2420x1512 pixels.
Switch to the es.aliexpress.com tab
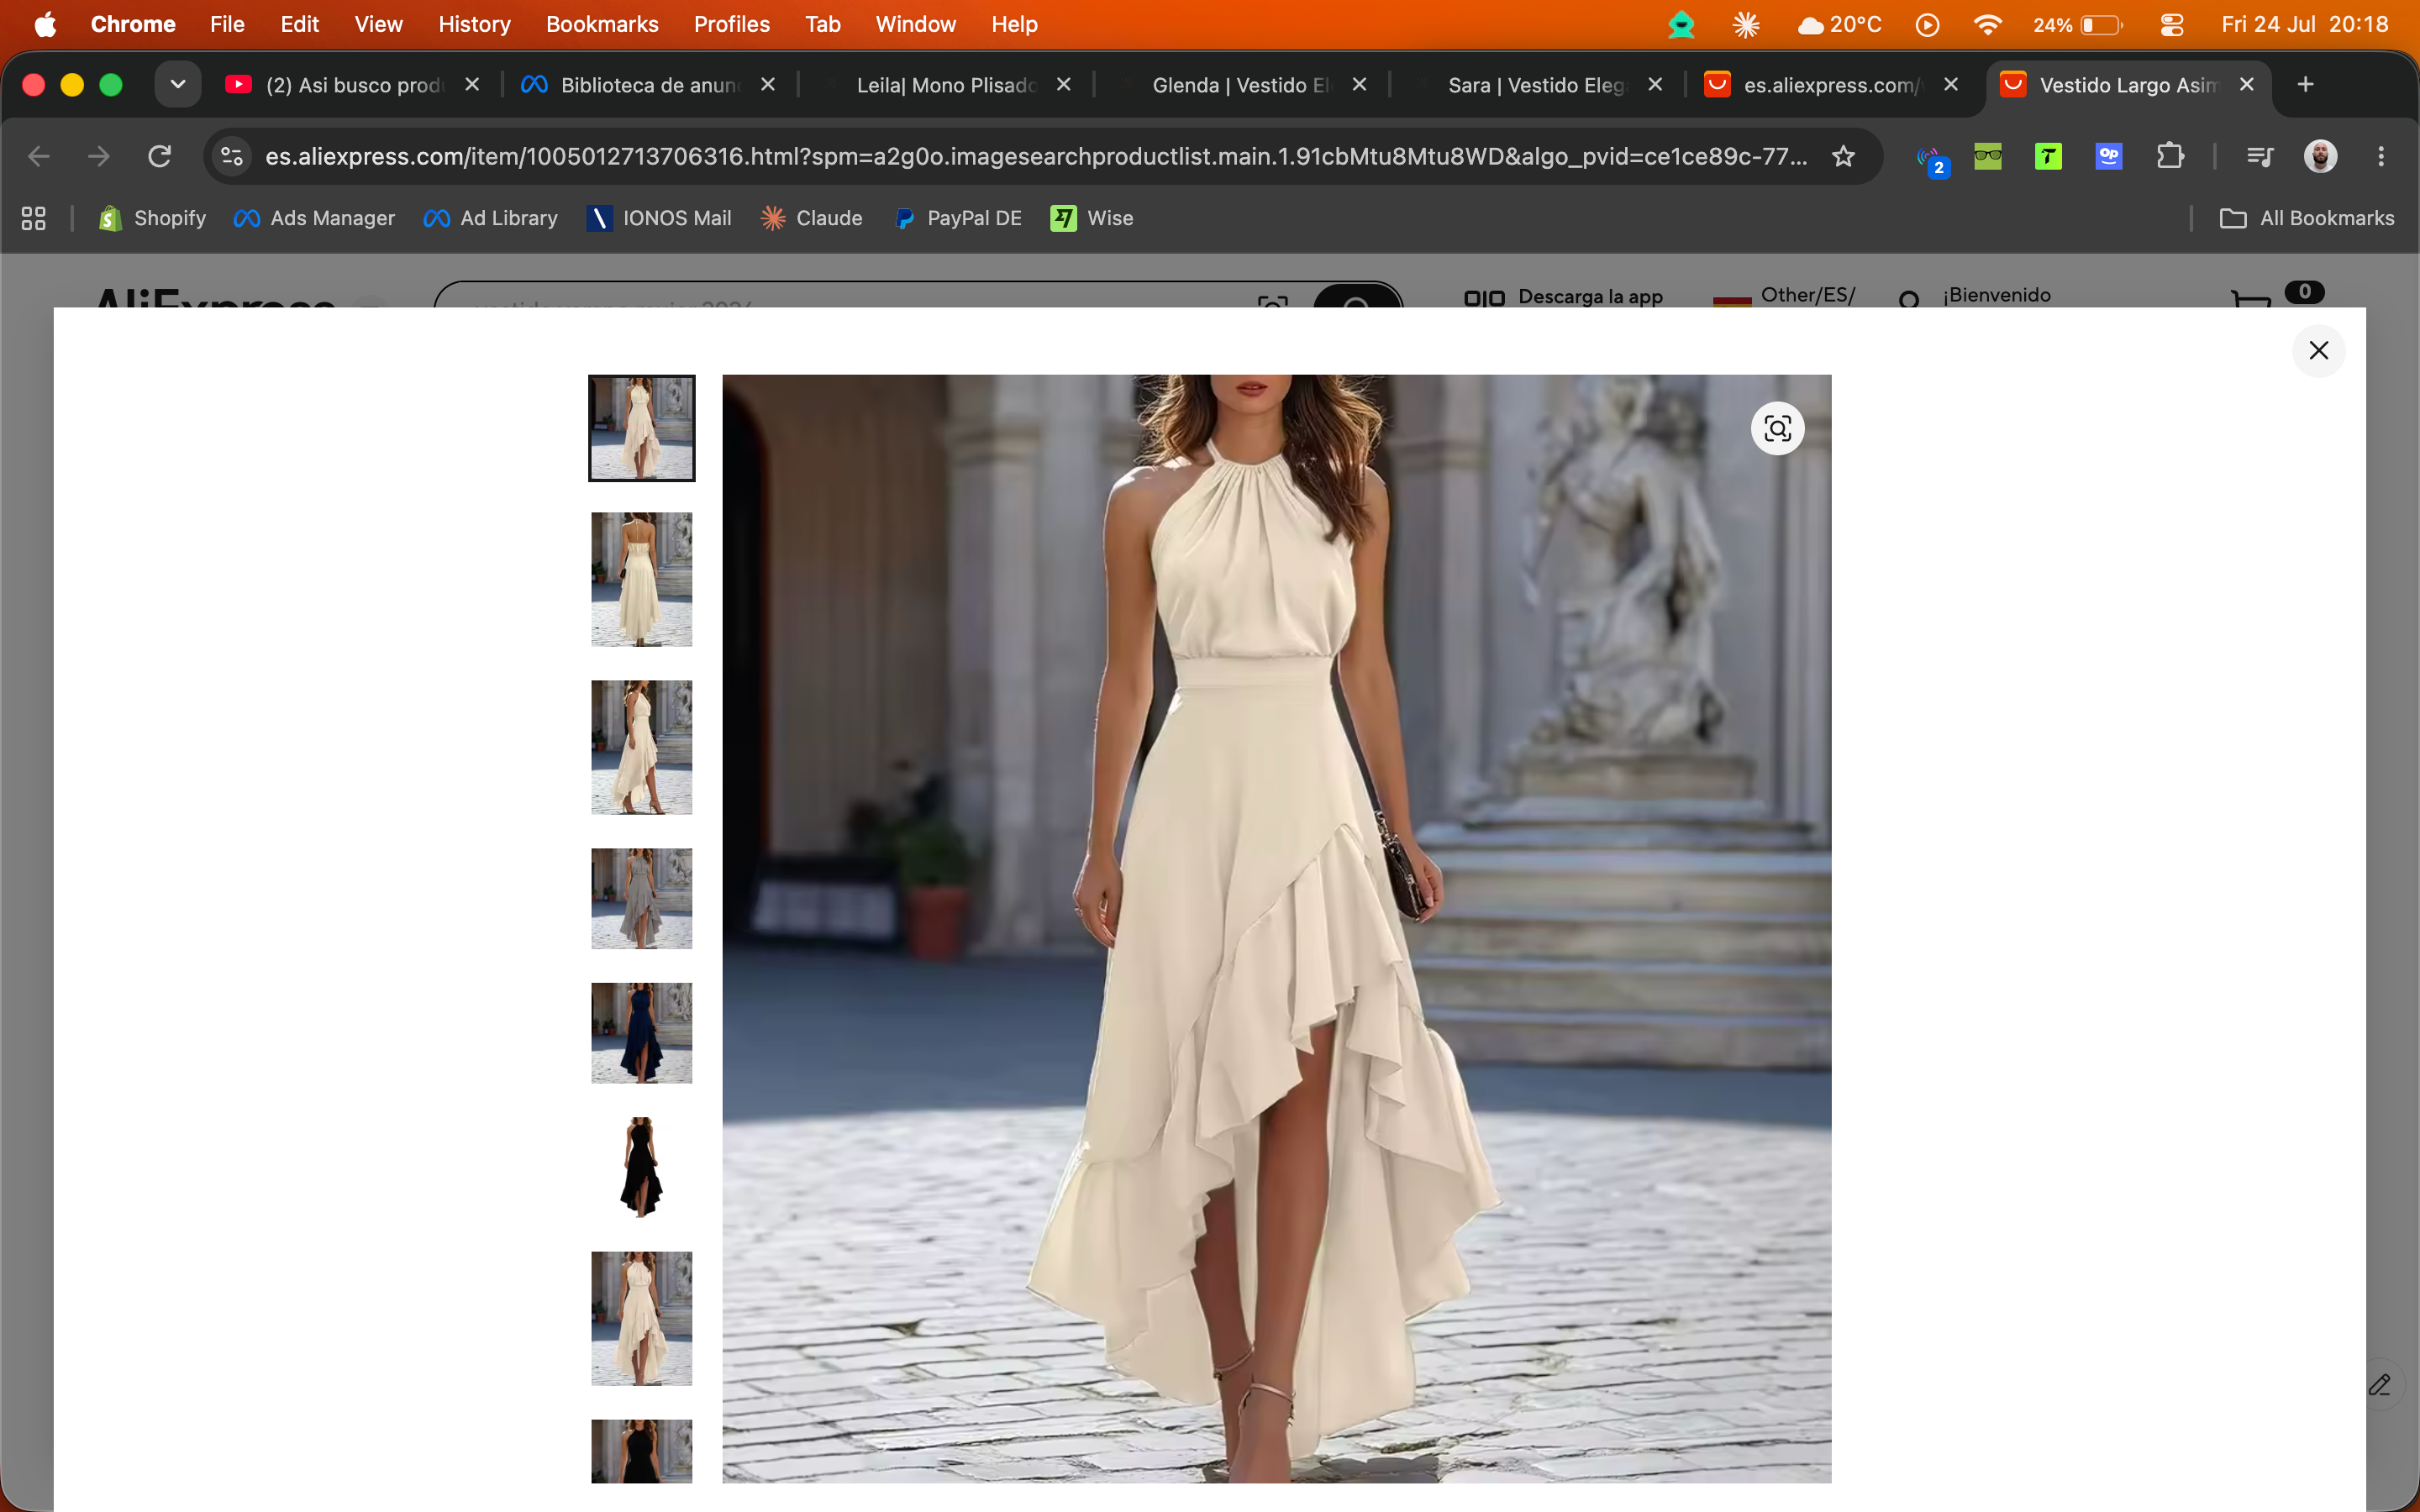1832,85
